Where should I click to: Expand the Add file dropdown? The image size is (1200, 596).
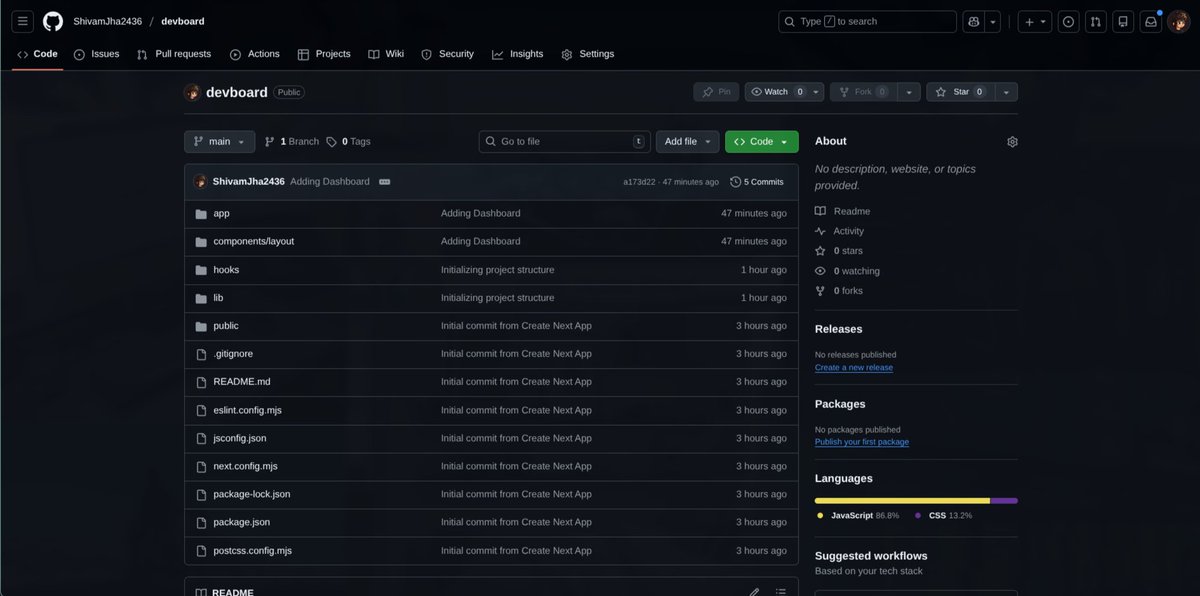[x=688, y=142]
